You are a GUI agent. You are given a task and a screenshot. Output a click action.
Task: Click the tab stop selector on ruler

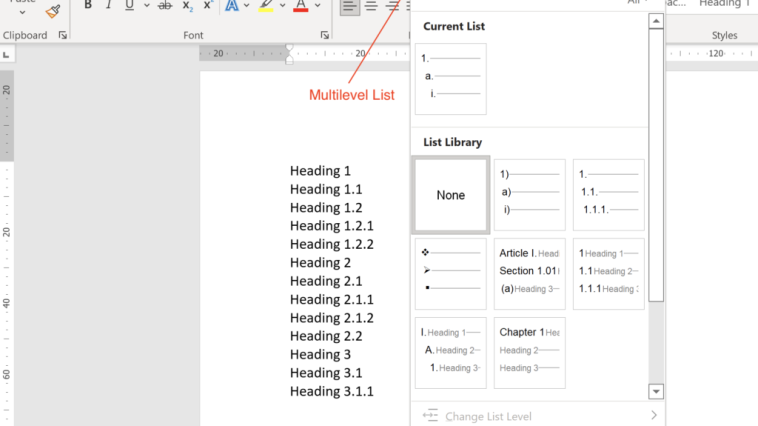[7, 55]
